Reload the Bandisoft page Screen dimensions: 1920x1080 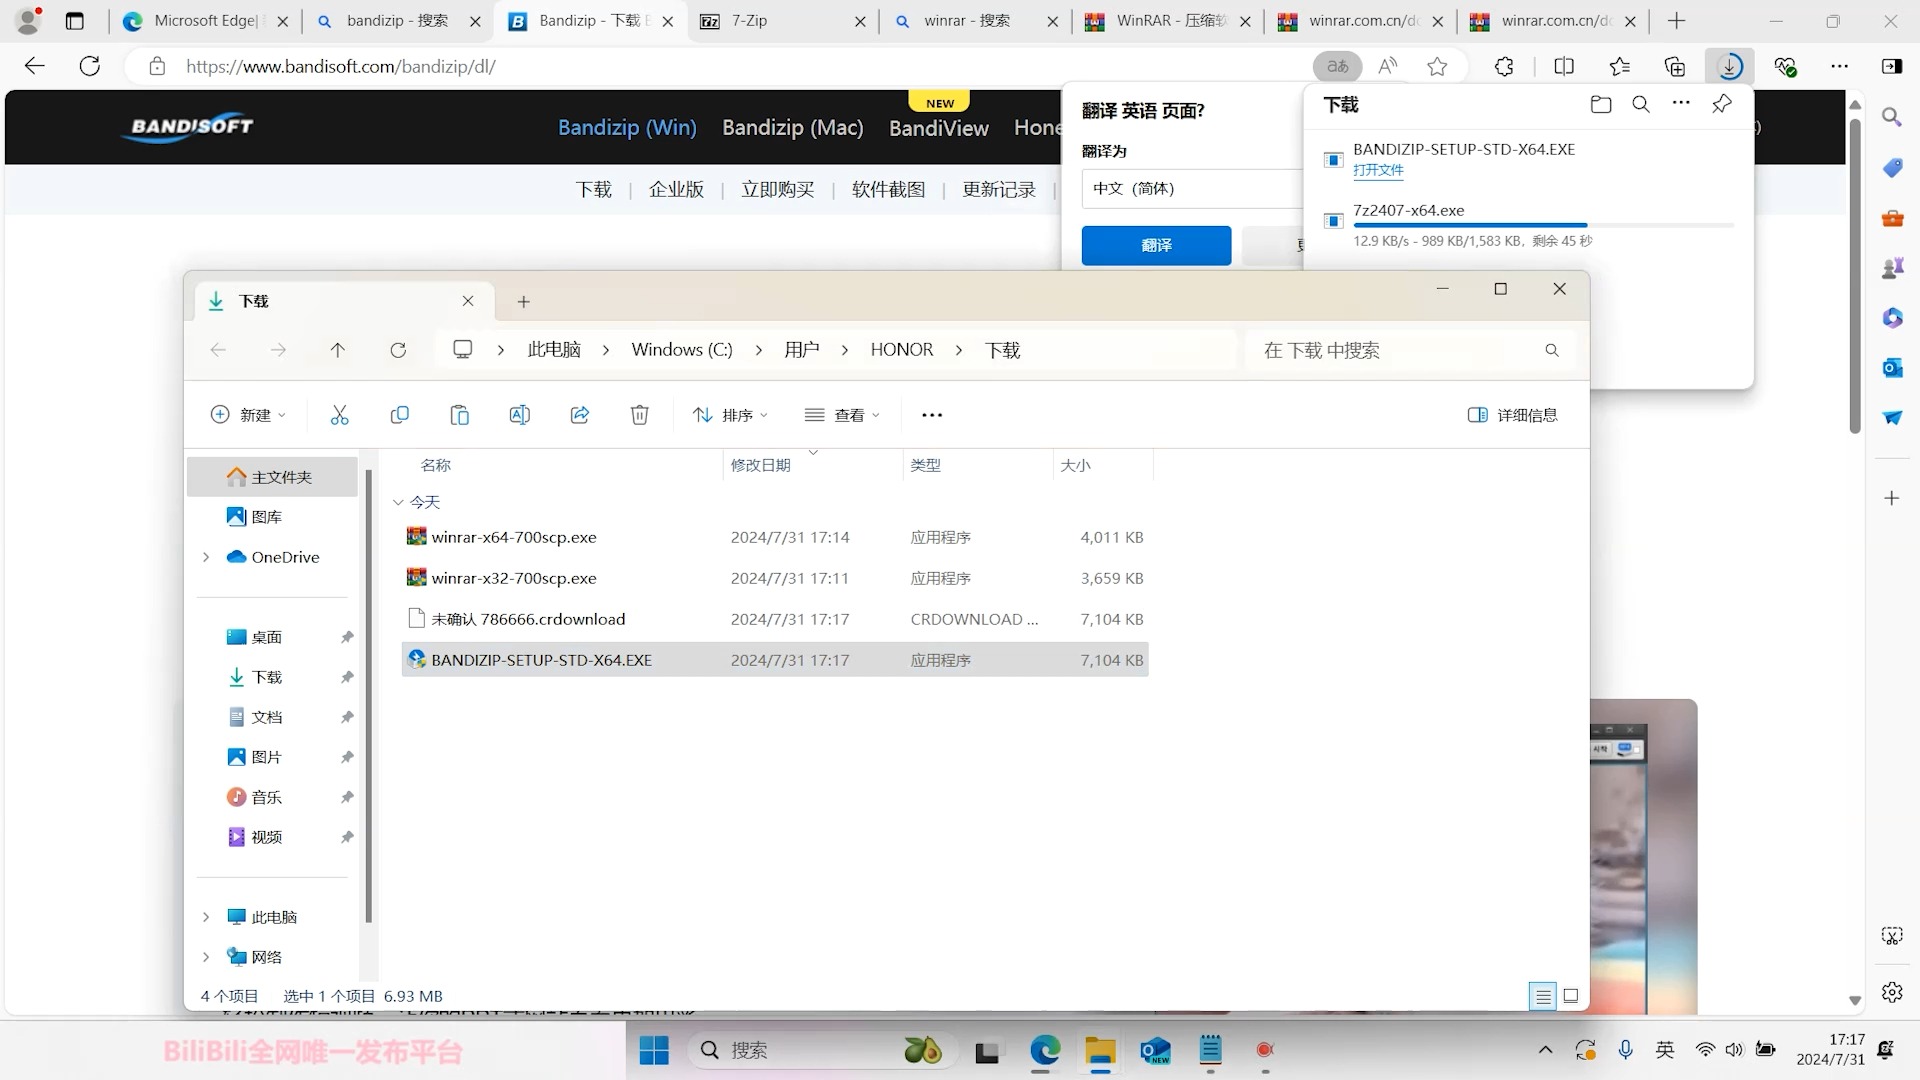click(90, 67)
